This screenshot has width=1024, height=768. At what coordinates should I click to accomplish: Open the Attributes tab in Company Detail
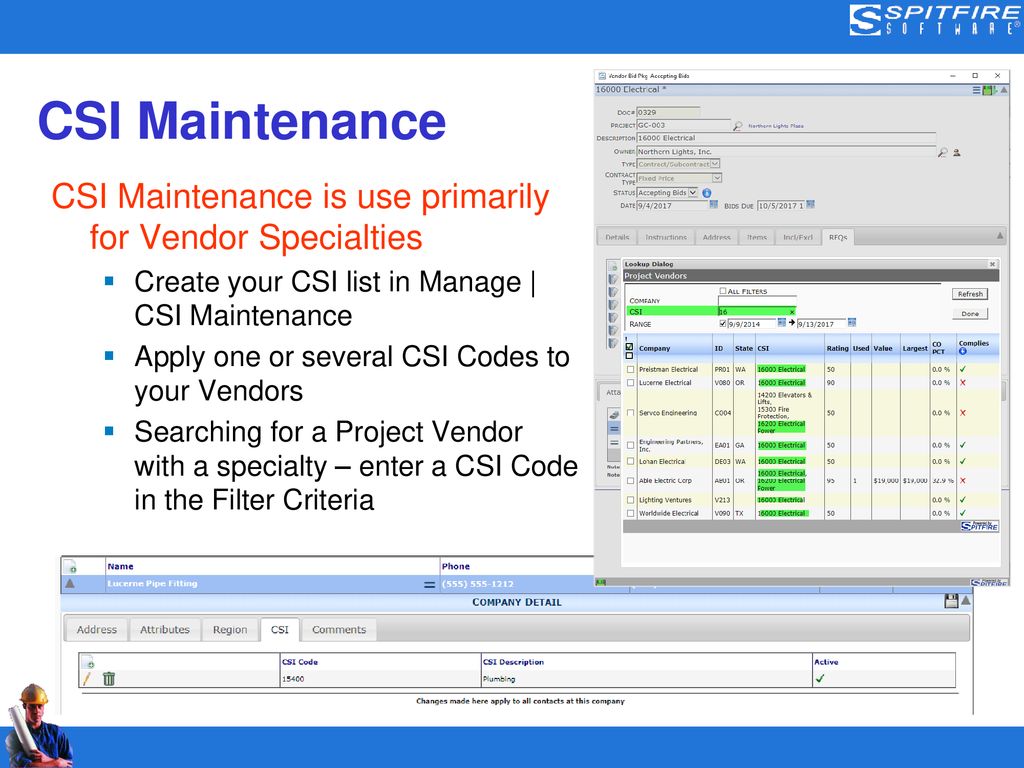[165, 630]
